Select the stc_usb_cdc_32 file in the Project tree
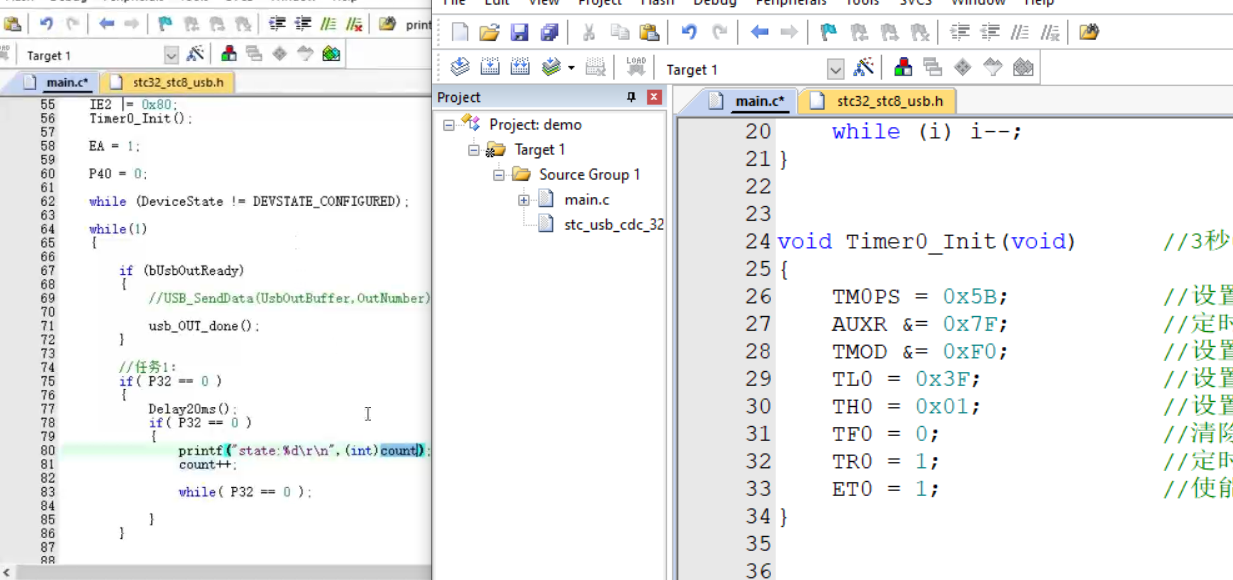This screenshot has height=580, width=1233. point(614,225)
